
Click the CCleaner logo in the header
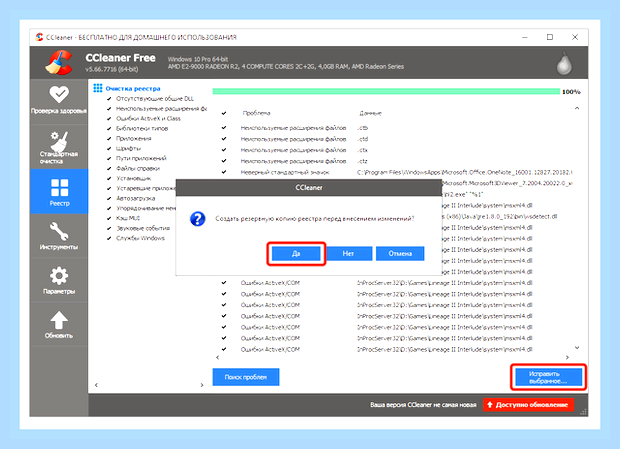coord(59,62)
